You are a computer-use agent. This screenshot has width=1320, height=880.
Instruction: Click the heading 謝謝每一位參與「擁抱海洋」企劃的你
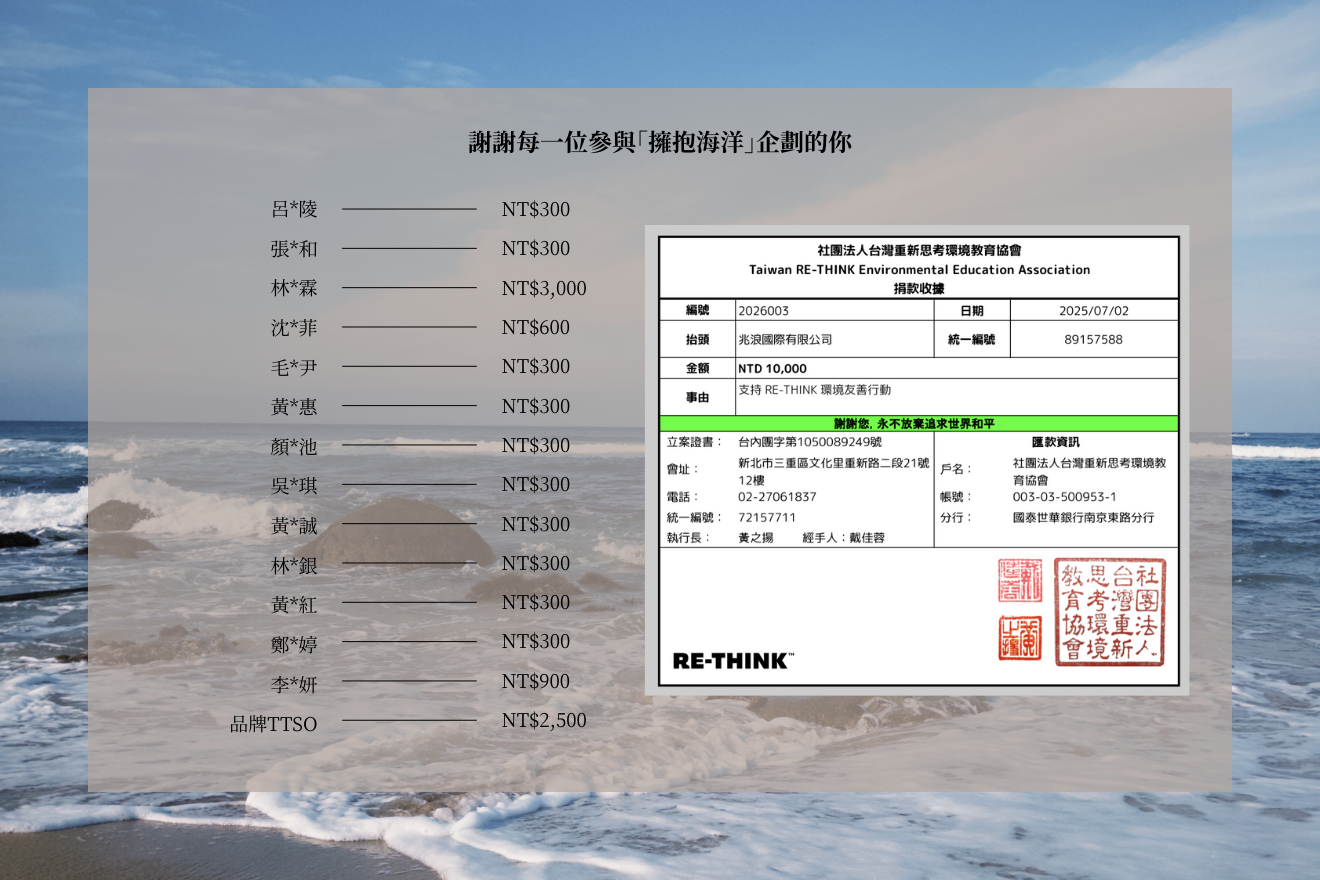pyautogui.click(x=660, y=142)
